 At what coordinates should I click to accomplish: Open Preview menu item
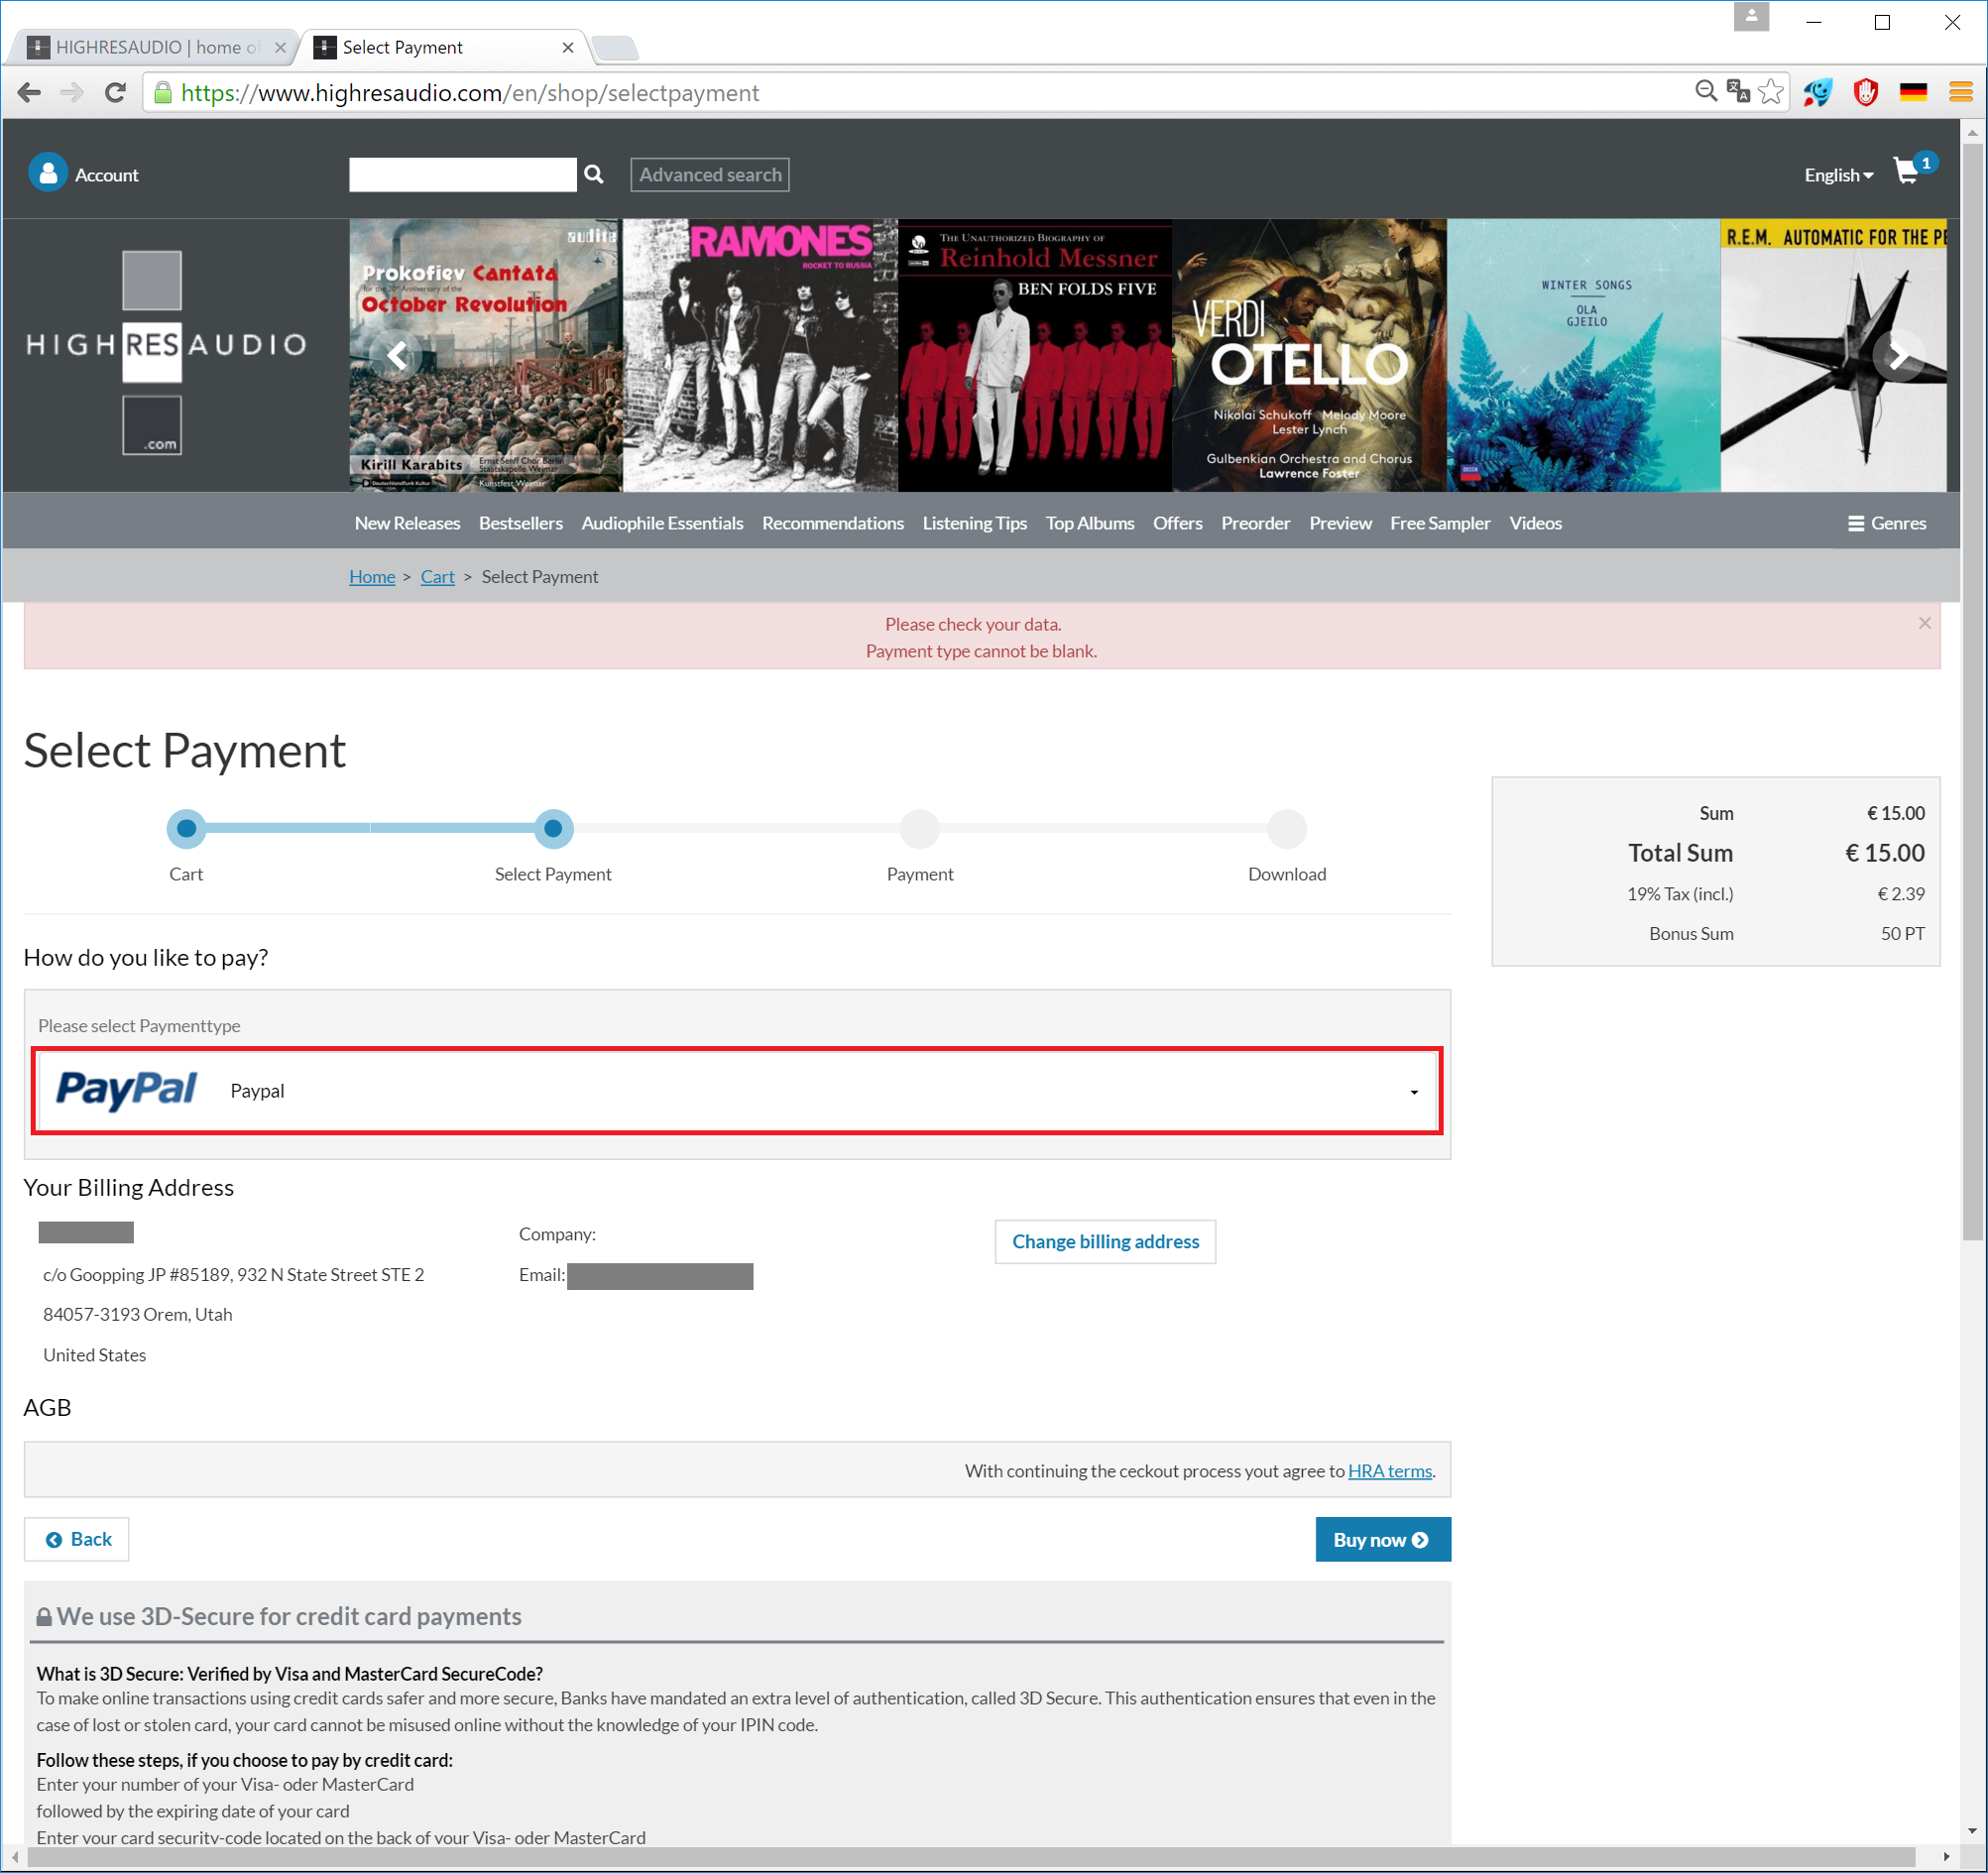(x=1341, y=523)
